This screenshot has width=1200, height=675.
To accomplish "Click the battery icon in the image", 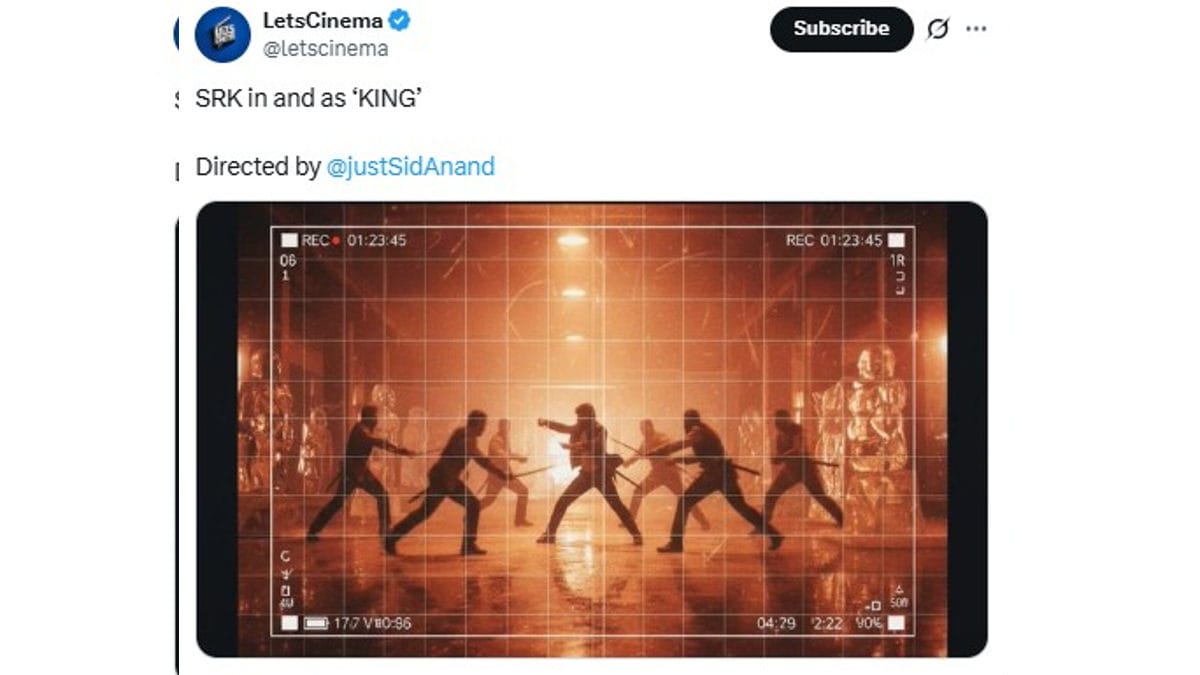I will [317, 624].
